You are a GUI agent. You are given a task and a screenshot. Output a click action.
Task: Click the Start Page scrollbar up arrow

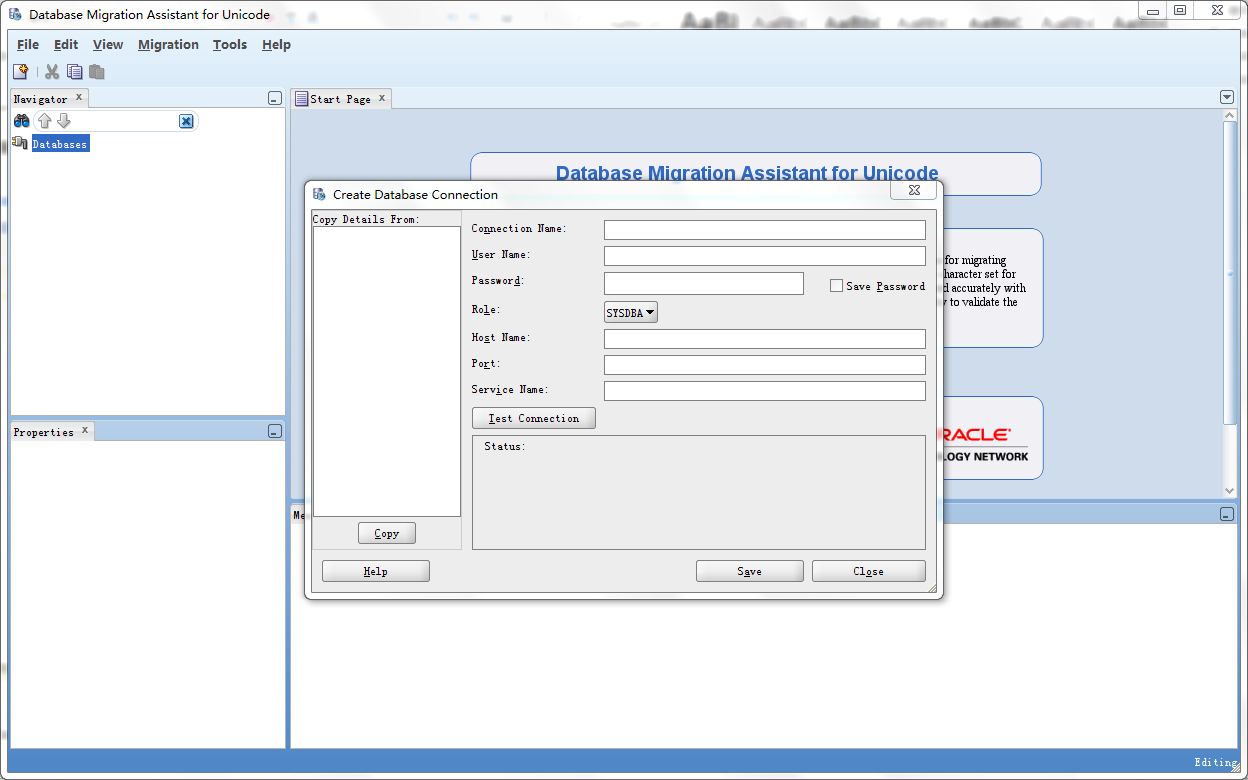click(1230, 115)
